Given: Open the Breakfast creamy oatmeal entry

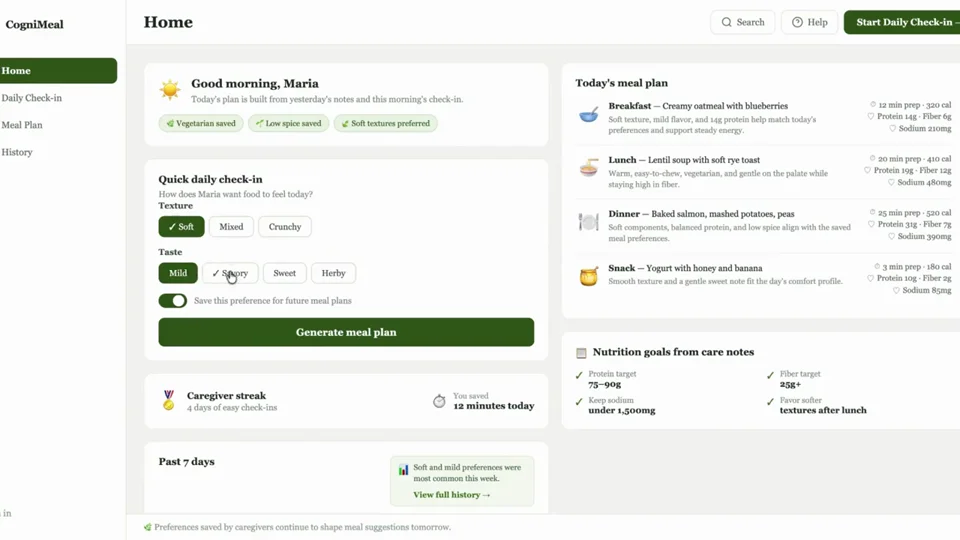Looking at the screenshot, I should [x=763, y=117].
